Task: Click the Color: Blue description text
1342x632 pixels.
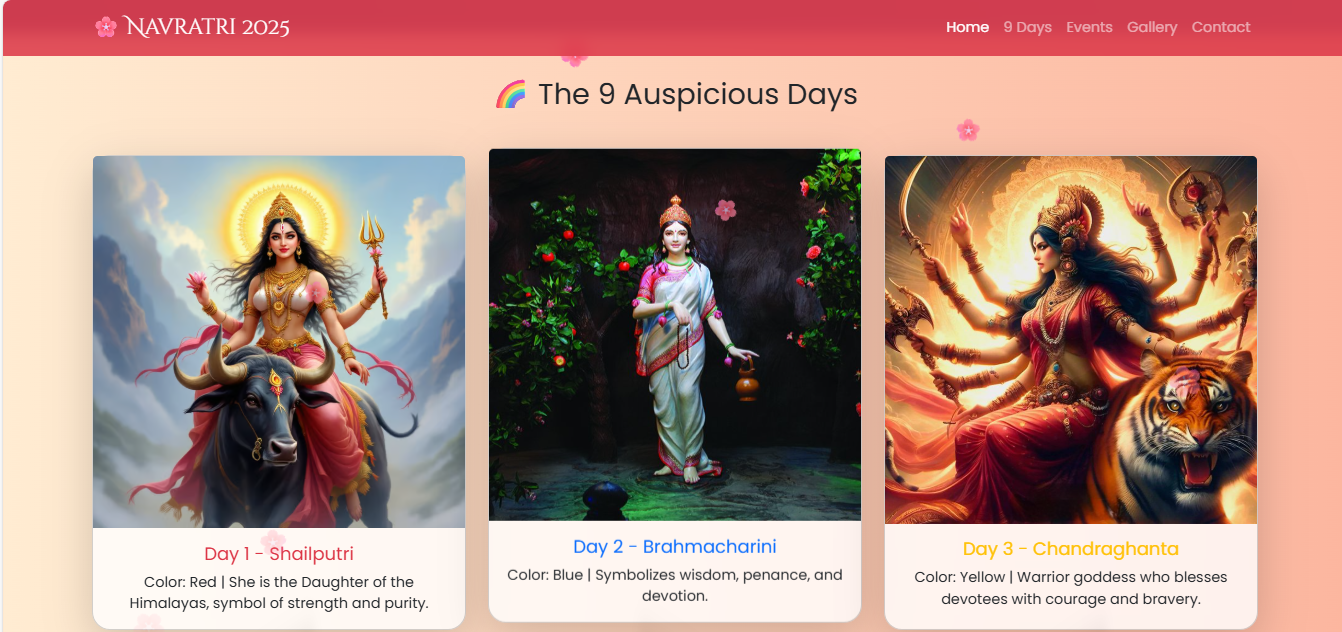Action: coord(675,585)
